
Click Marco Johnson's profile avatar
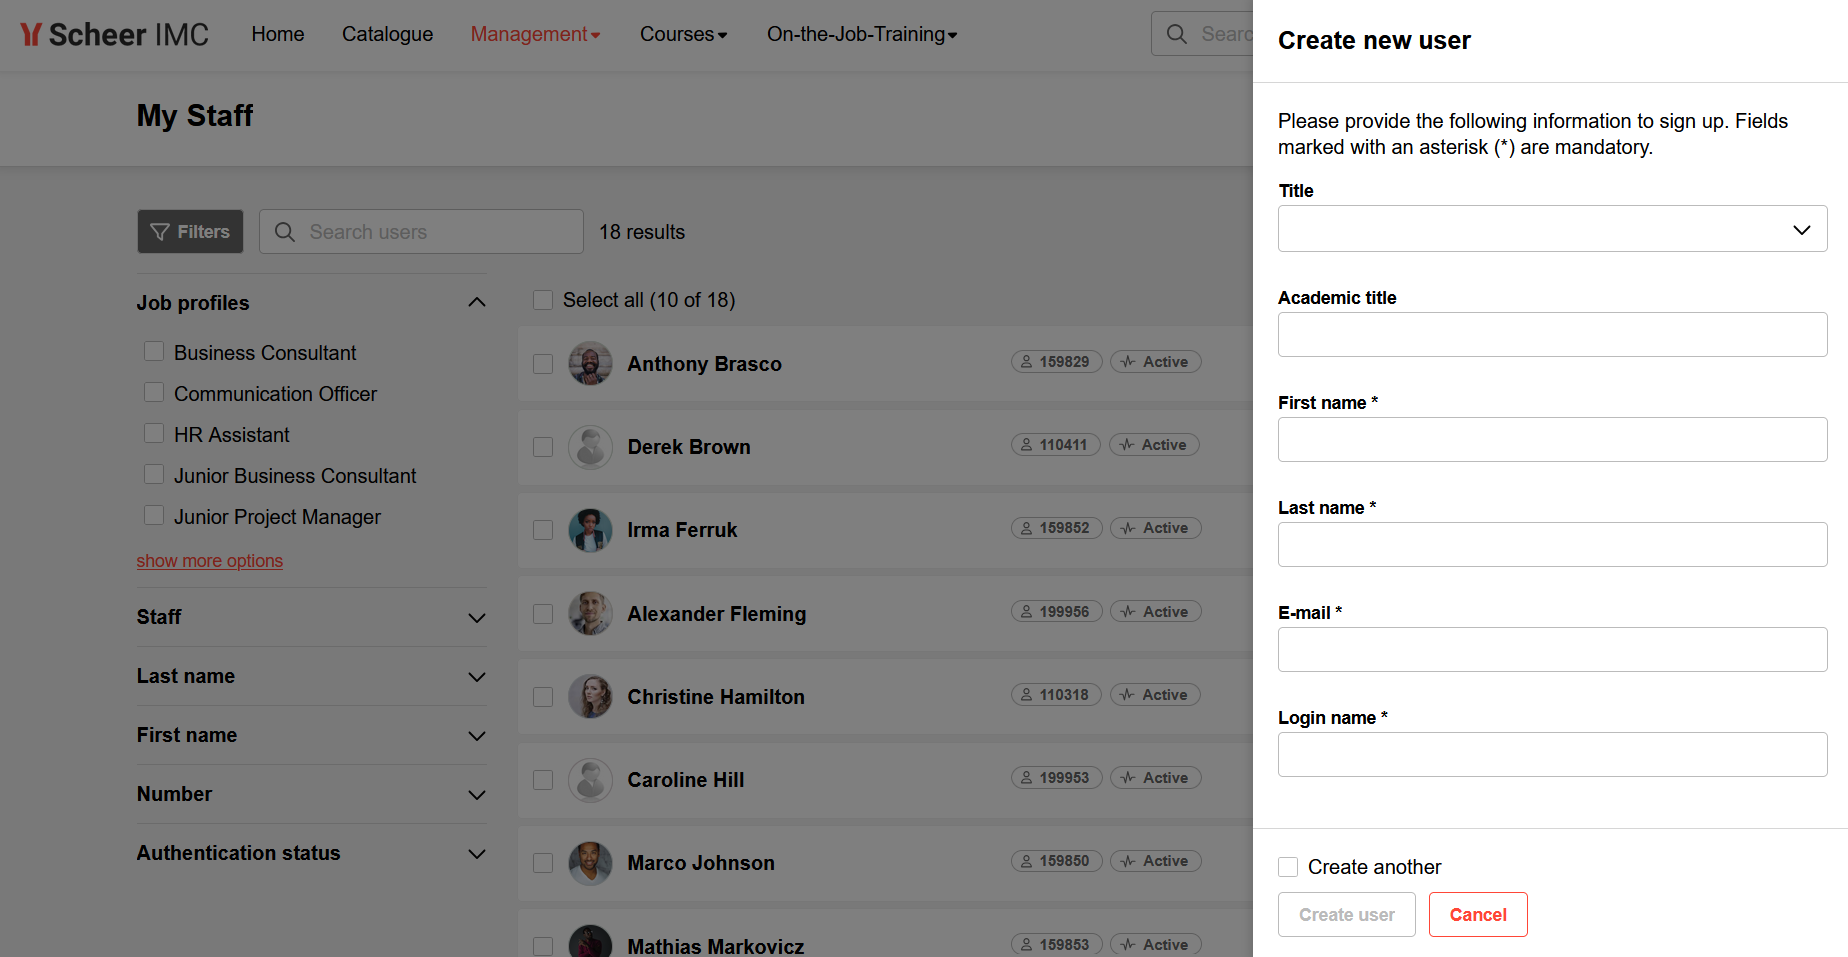[590, 863]
